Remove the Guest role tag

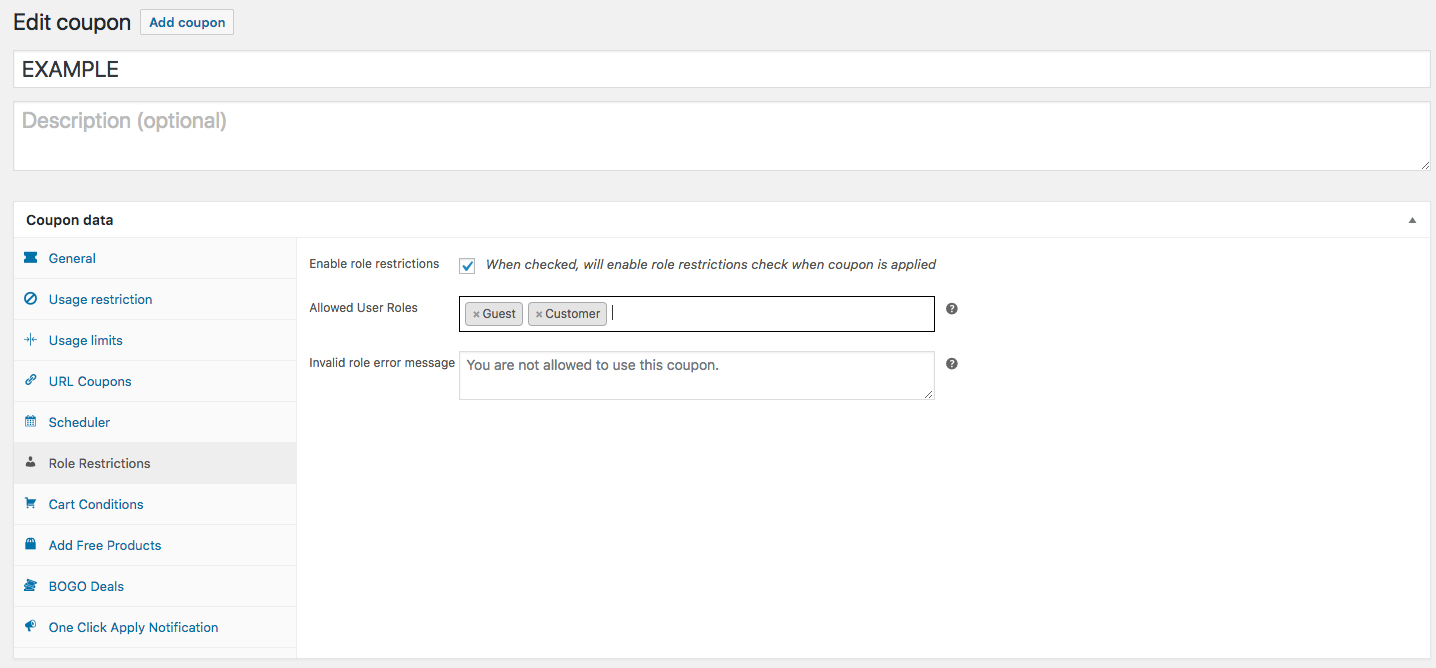pyautogui.click(x=476, y=314)
